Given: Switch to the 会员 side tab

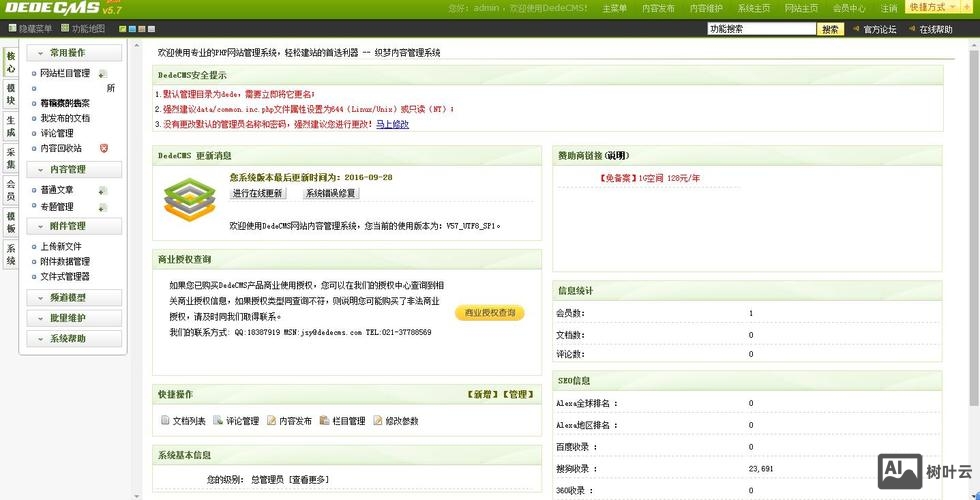Looking at the screenshot, I should pyautogui.click(x=11, y=191).
